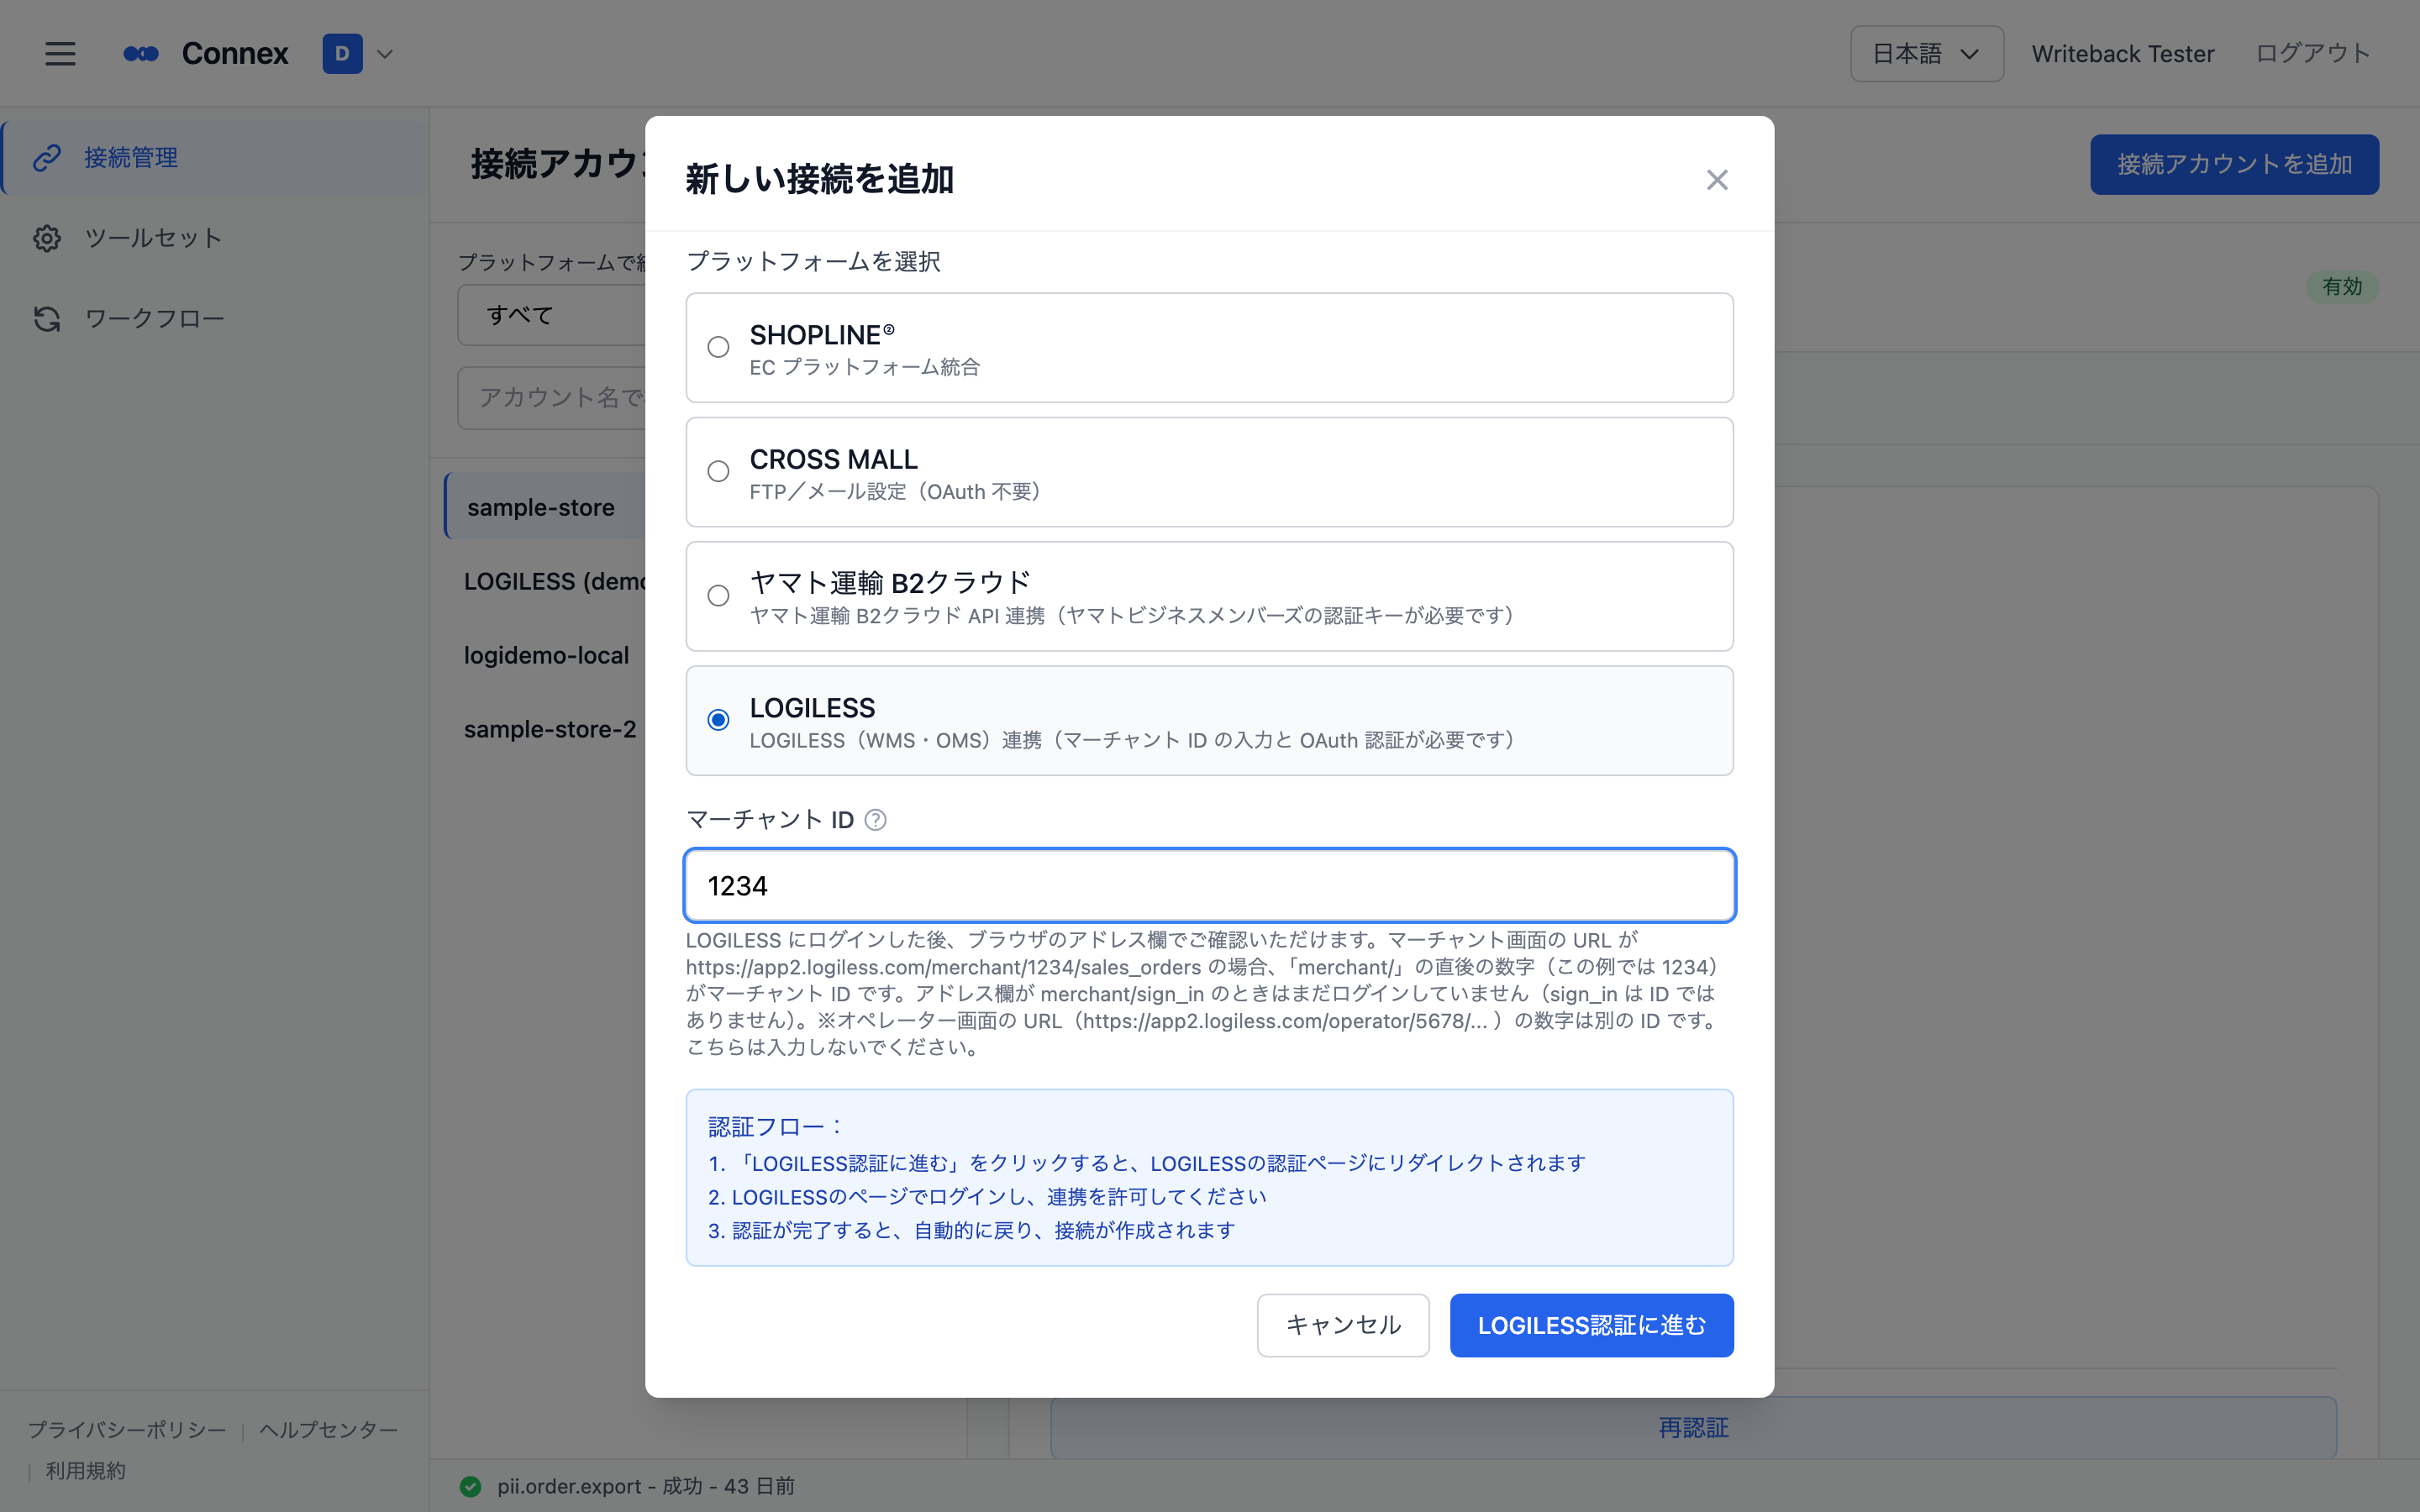Click the link icon beside 接続管理
Screen dimensions: 2420x1512
point(47,158)
